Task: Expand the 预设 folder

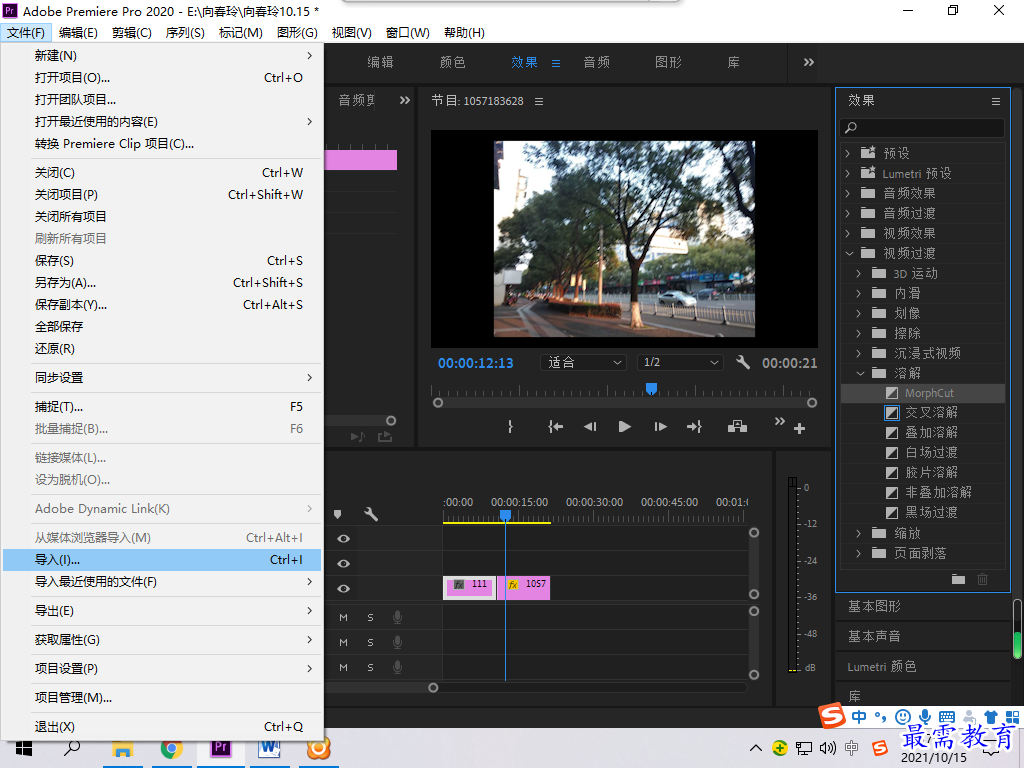Action: point(848,153)
